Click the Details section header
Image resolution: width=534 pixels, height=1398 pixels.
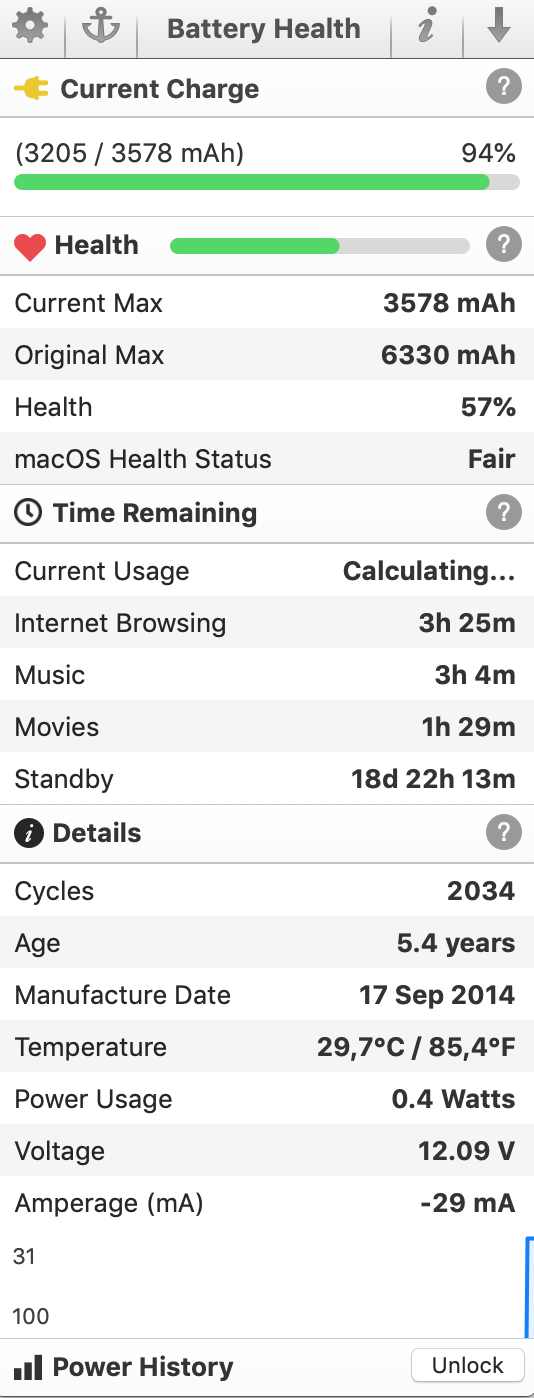tap(267, 833)
